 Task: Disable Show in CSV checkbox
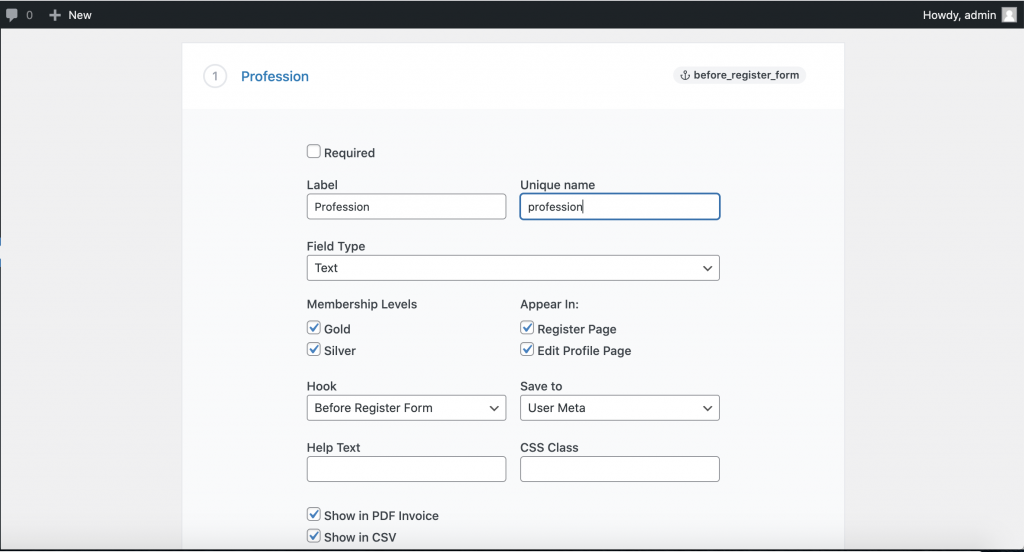point(313,536)
